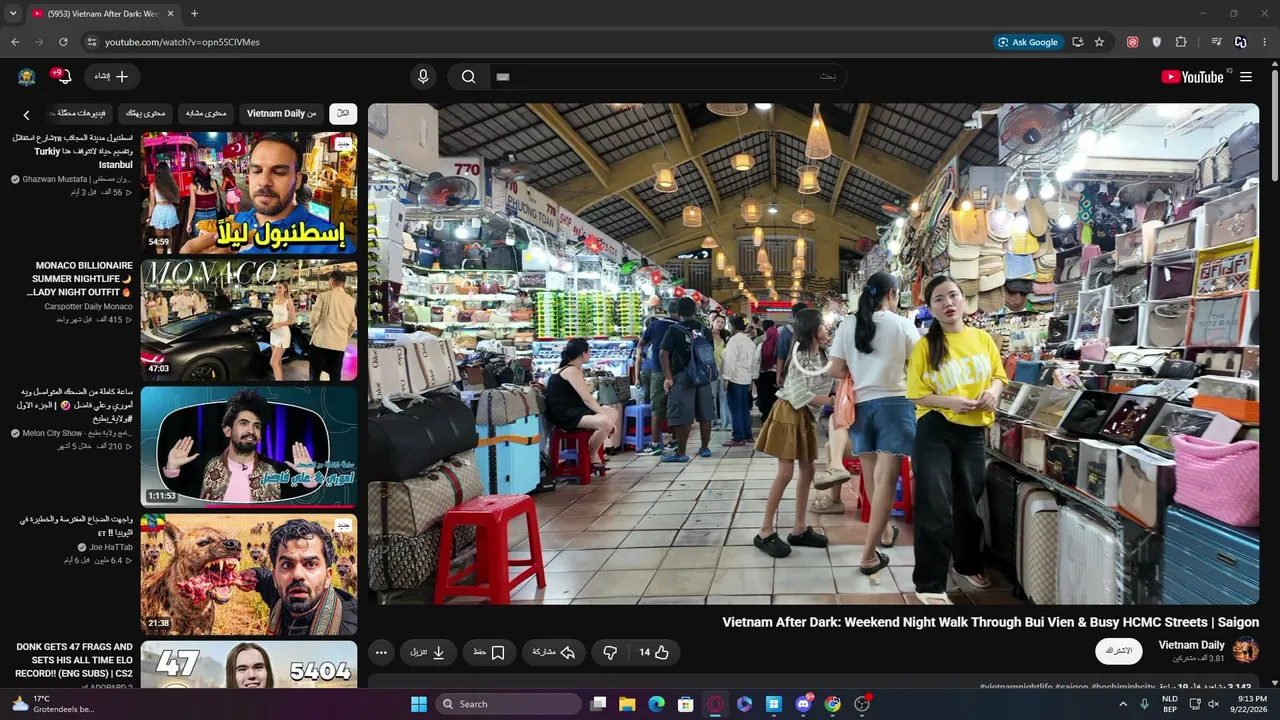Like the video with thumbs up
This screenshot has height=720, width=1280.
coord(653,652)
